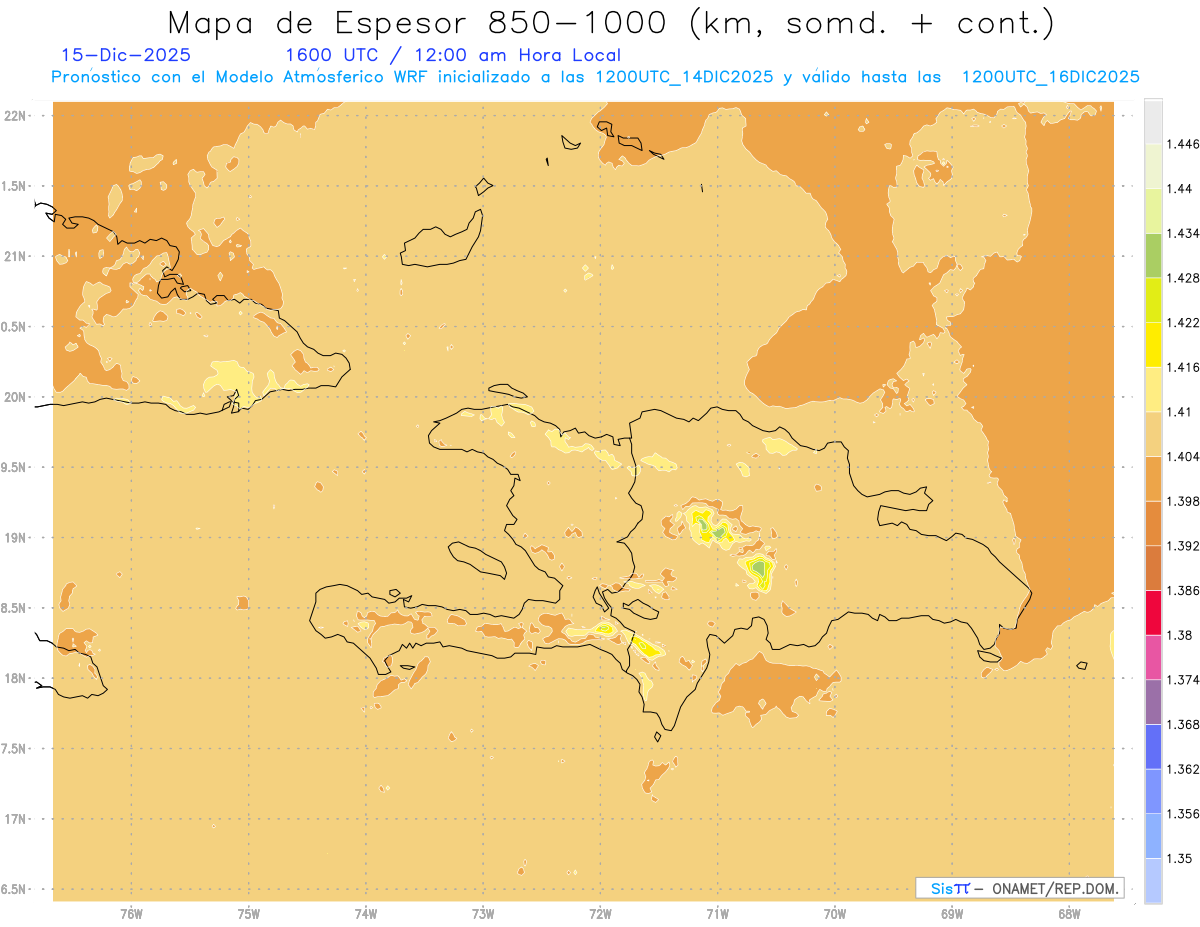Select the '18N' latitude label
1200x927 pixels.
pos(16,678)
